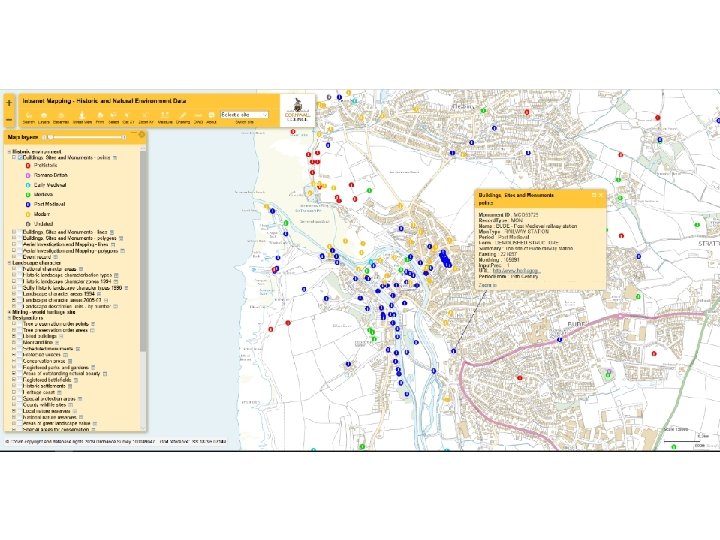The height and width of the screenshot is (540, 720).
Task: Activate the Select tool icon
Action: 113,118
